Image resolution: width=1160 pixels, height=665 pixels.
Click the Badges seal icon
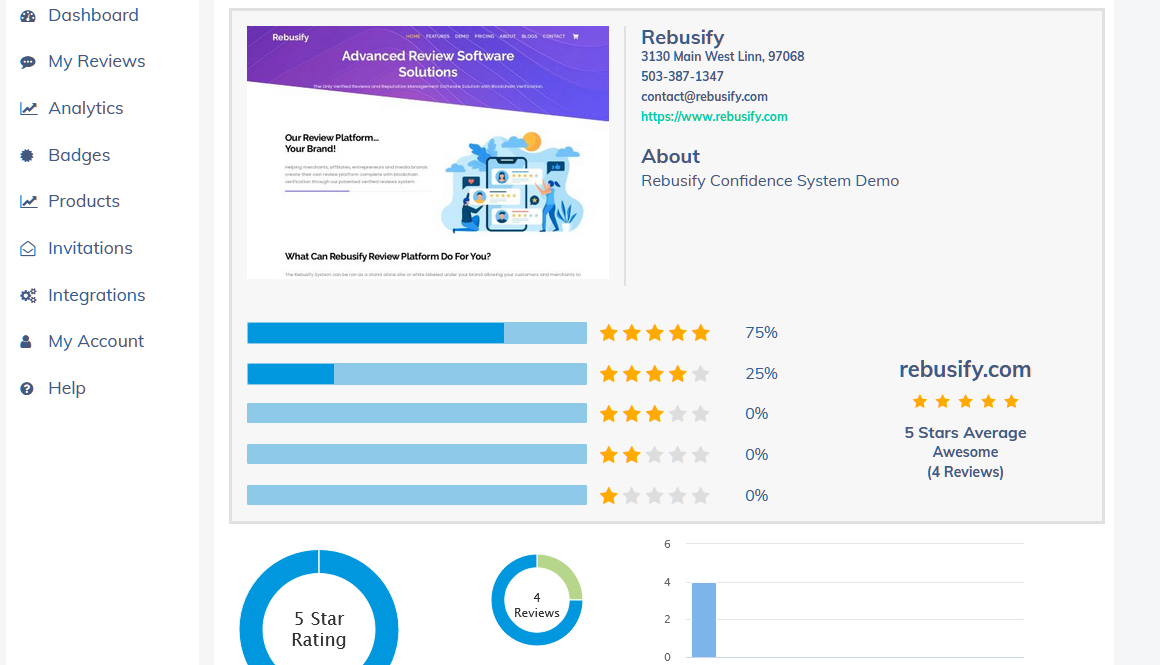pyautogui.click(x=27, y=155)
